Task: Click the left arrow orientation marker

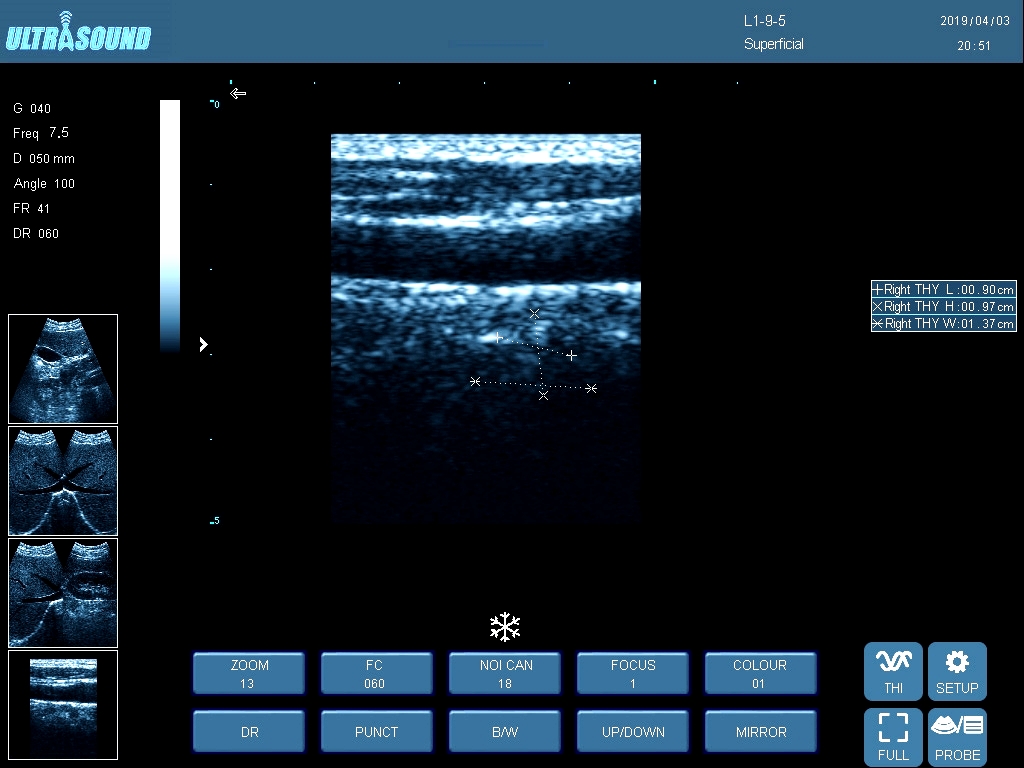Action: (x=238, y=94)
